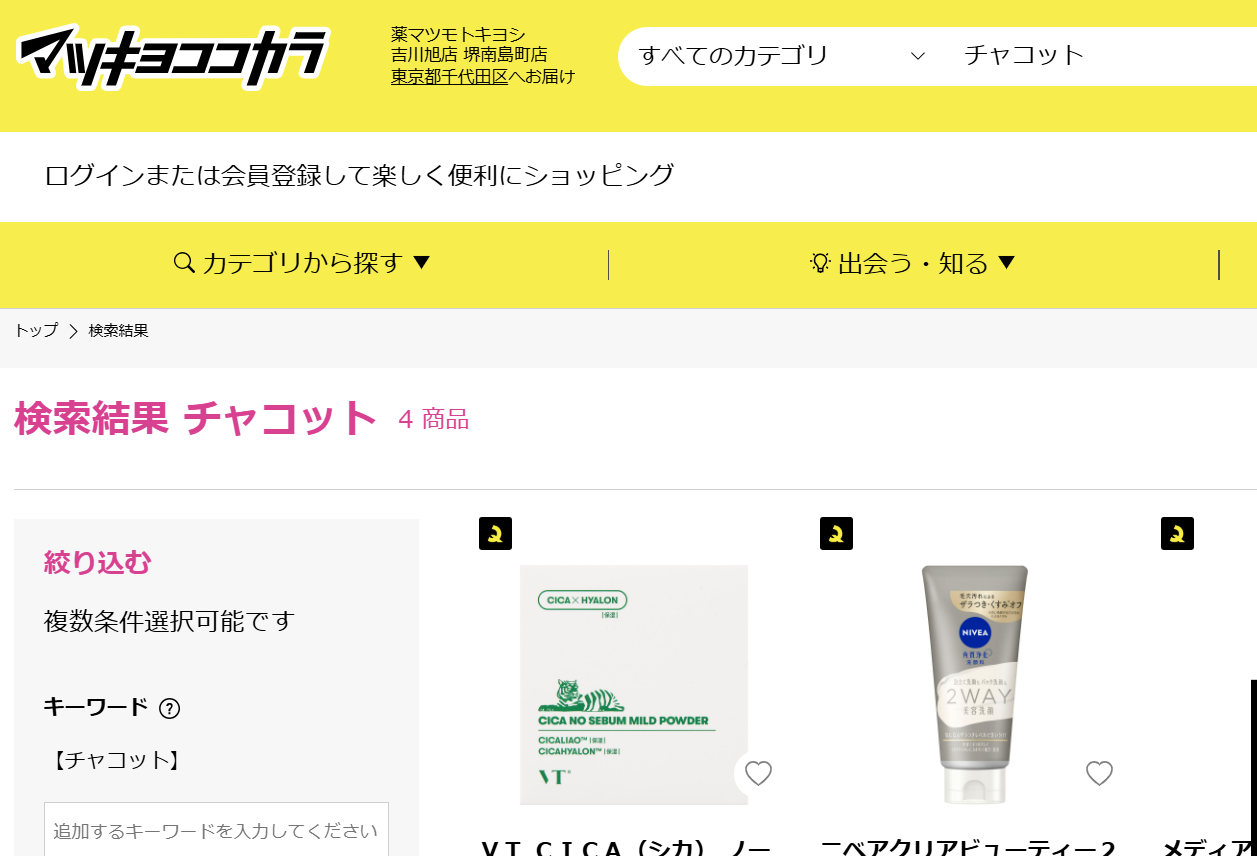Open the keyword help question mark icon
1257x856 pixels.
170,708
